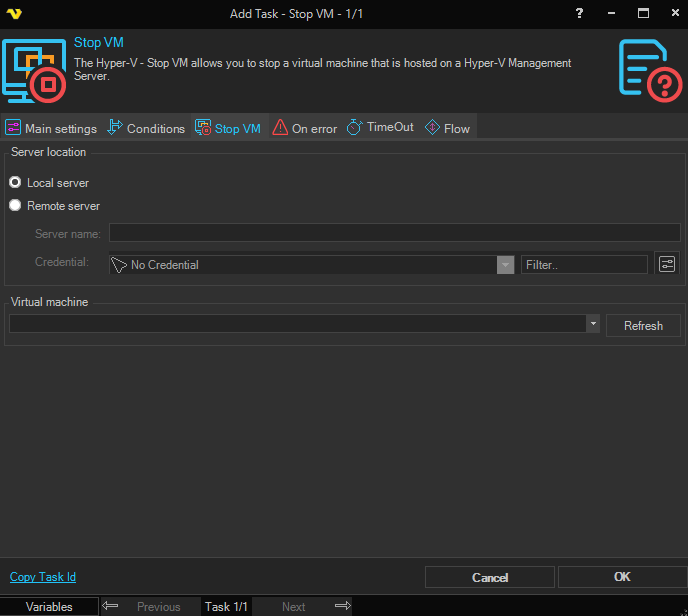
Task: Open the Conditions tab
Action: pyautogui.click(x=146, y=128)
